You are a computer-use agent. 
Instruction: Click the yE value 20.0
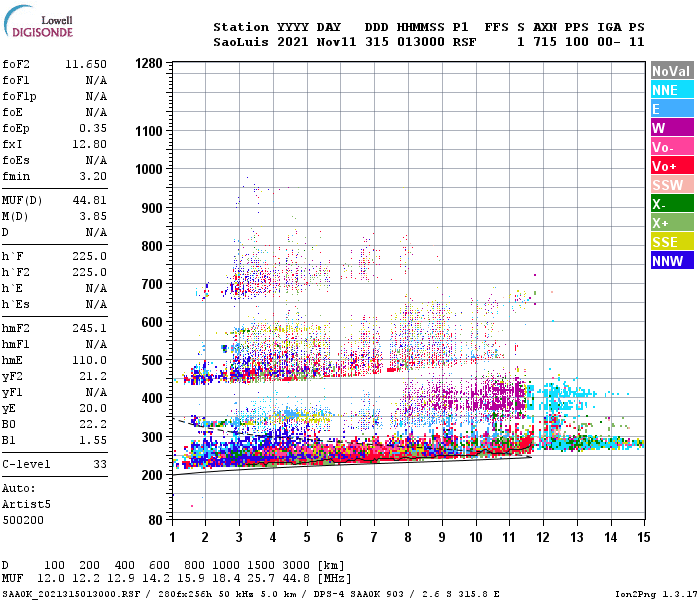pyautogui.click(x=93, y=408)
